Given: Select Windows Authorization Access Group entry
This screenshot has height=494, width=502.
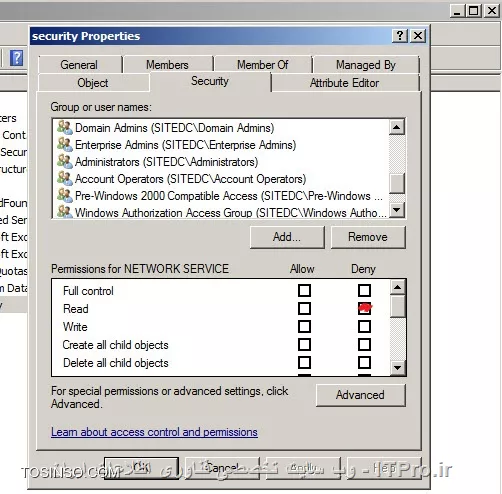Looking at the screenshot, I should tap(222, 212).
